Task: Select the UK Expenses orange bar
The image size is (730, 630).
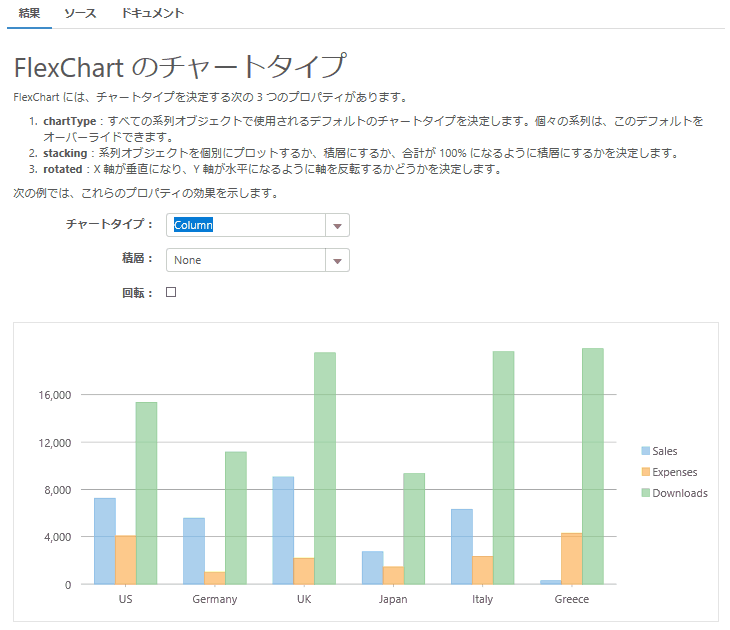Action: (304, 571)
